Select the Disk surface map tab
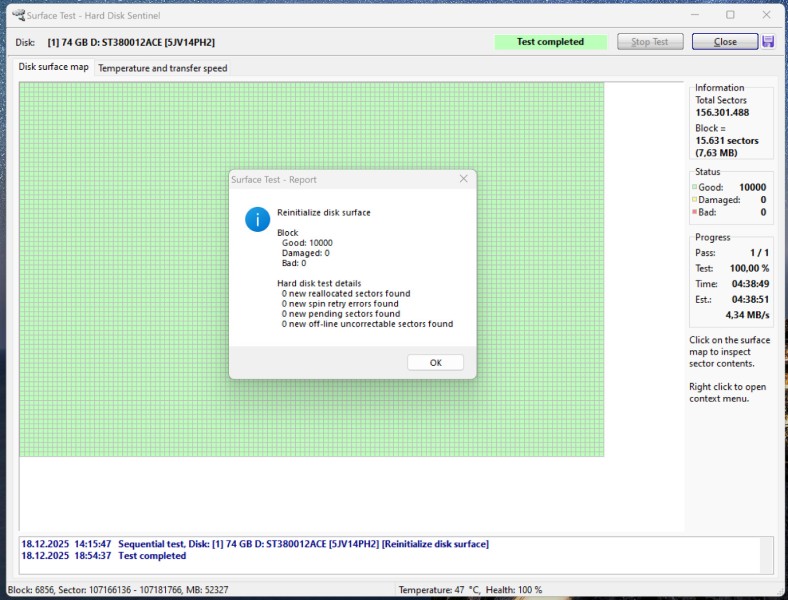This screenshot has width=788, height=600. [54, 67]
